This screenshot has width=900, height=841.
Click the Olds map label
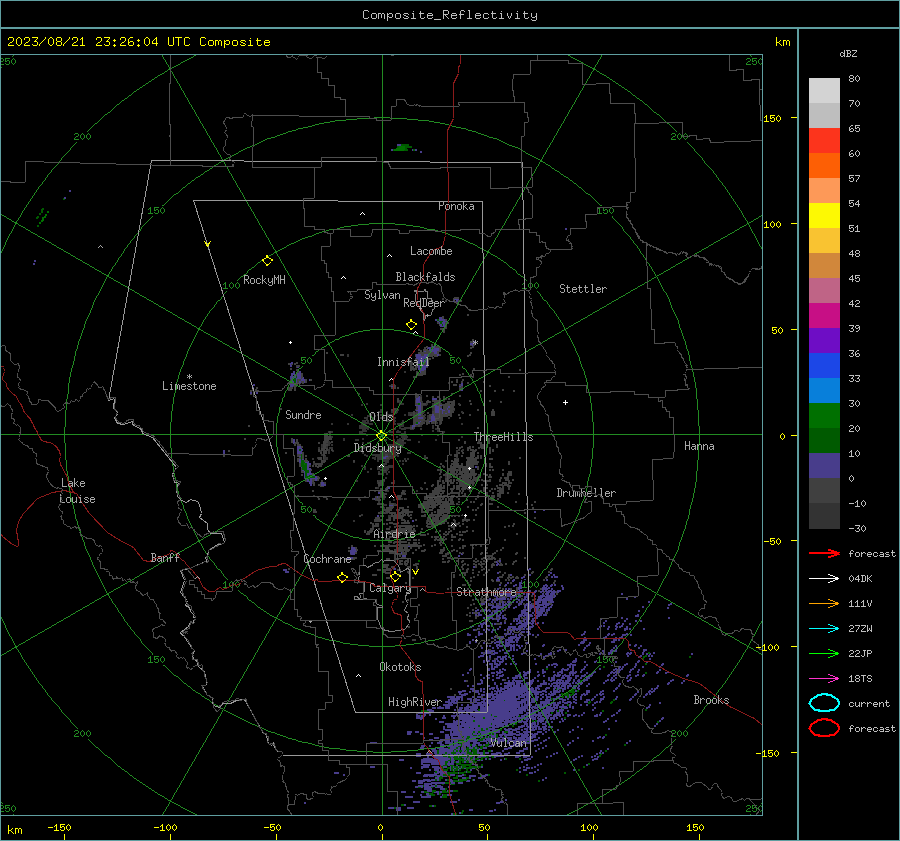[x=381, y=417]
